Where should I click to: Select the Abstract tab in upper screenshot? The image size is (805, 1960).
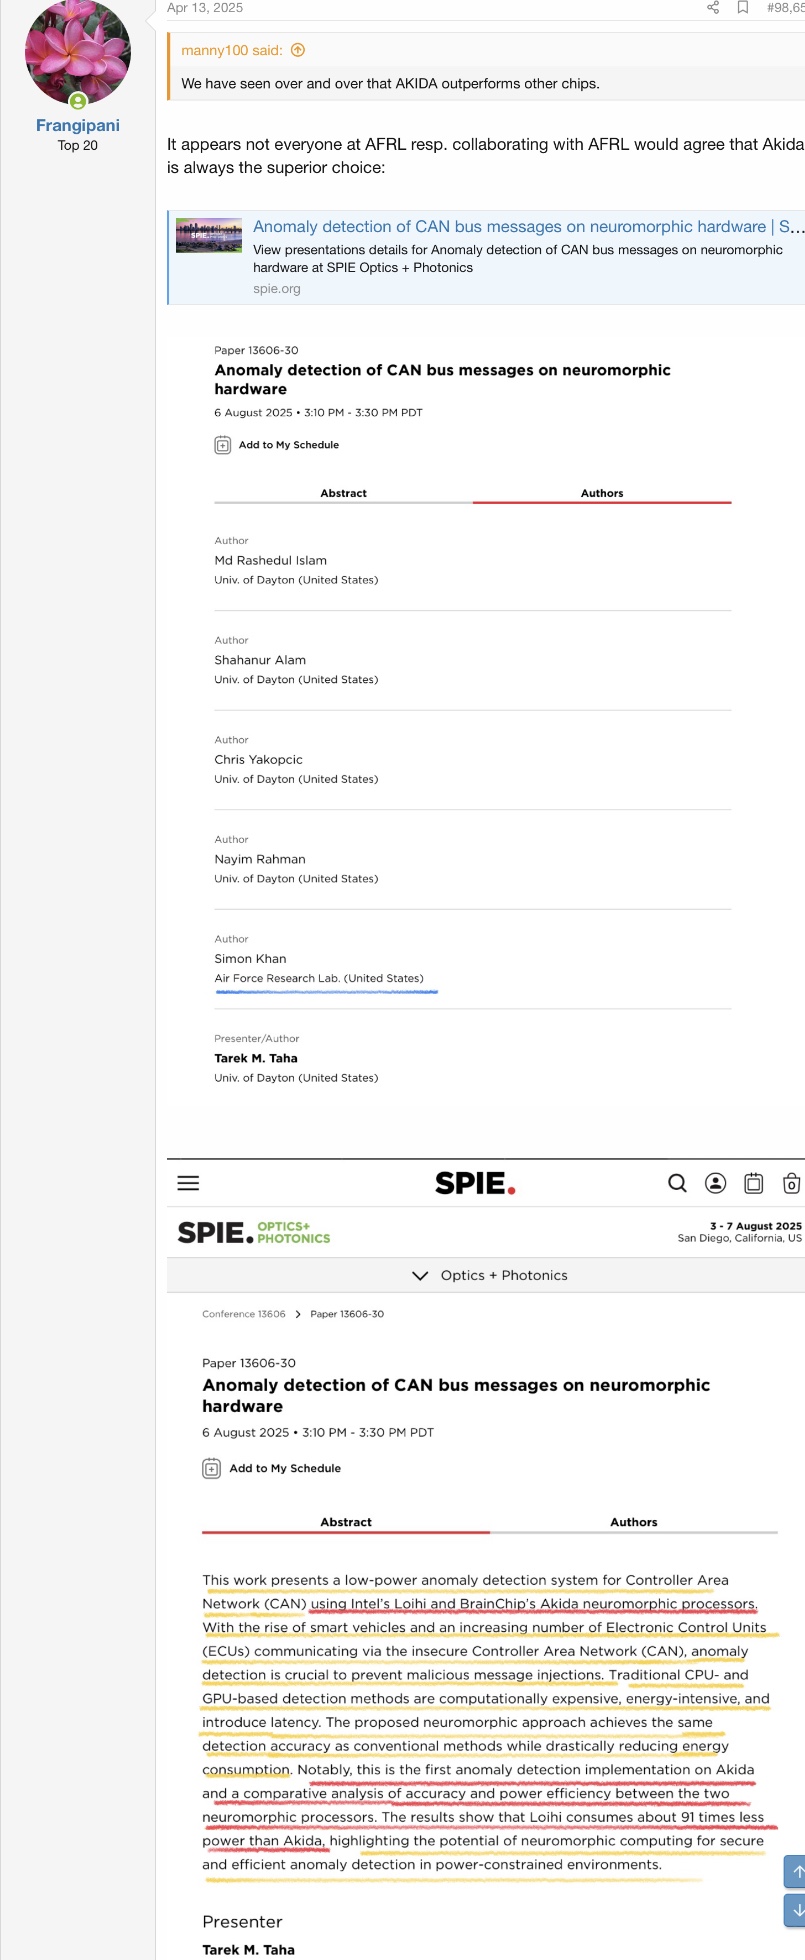click(x=343, y=493)
